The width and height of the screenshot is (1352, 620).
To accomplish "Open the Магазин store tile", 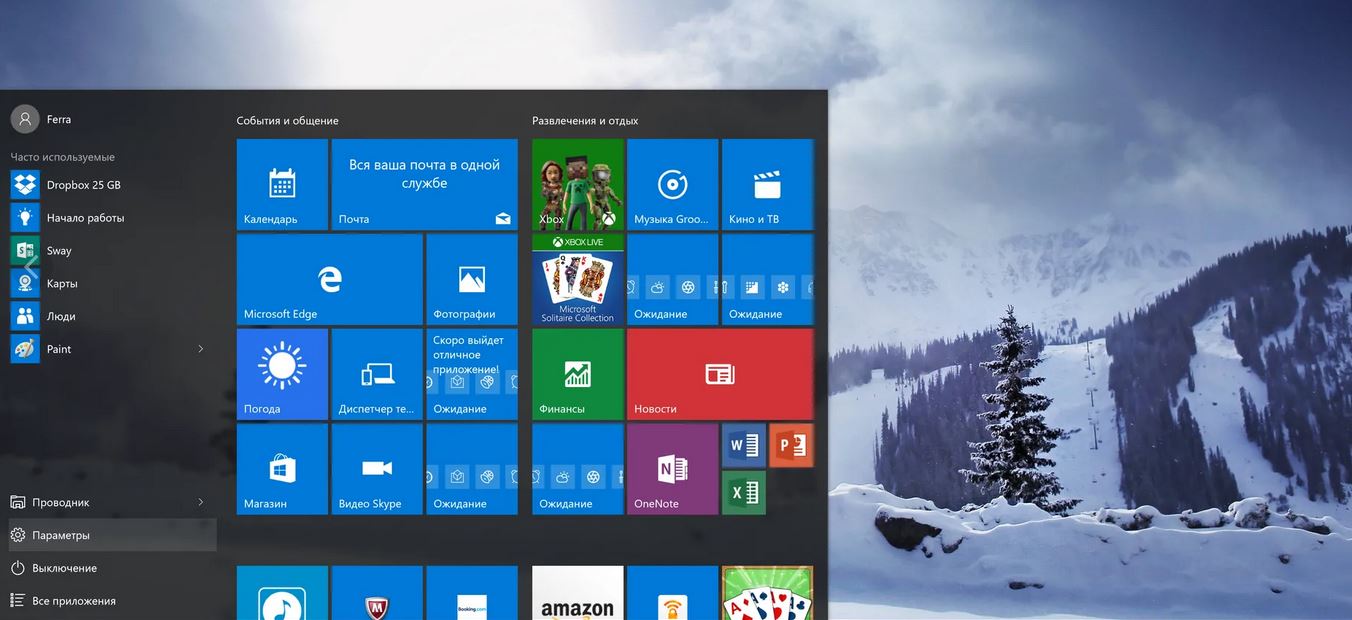I will pyautogui.click(x=282, y=469).
